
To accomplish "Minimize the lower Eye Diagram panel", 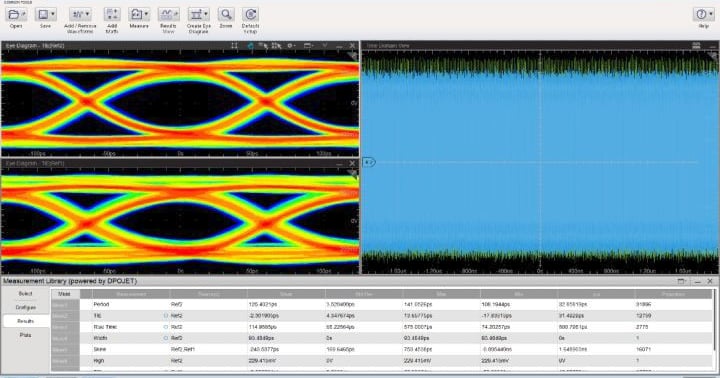I will click(x=339, y=164).
